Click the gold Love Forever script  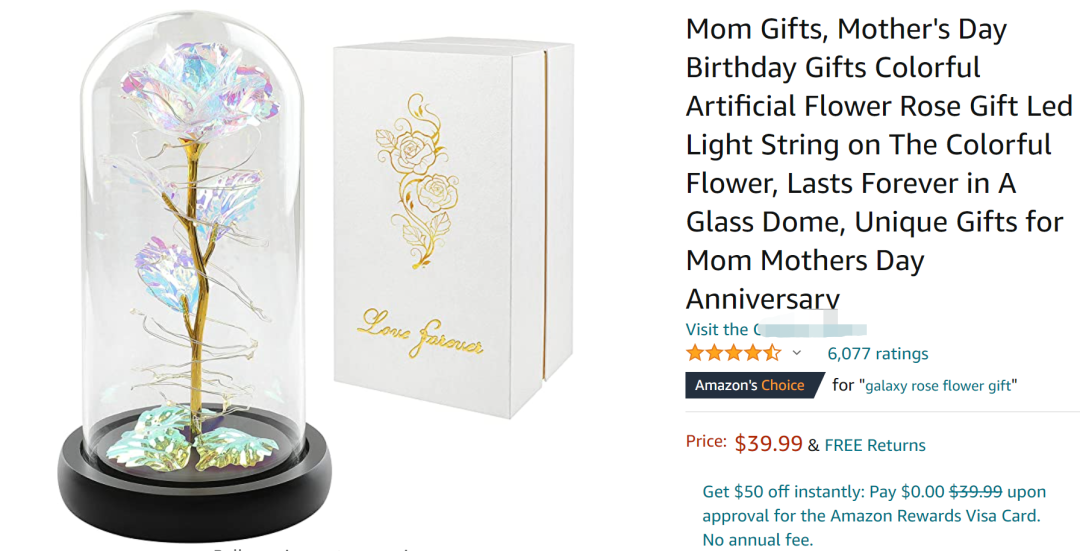421,333
